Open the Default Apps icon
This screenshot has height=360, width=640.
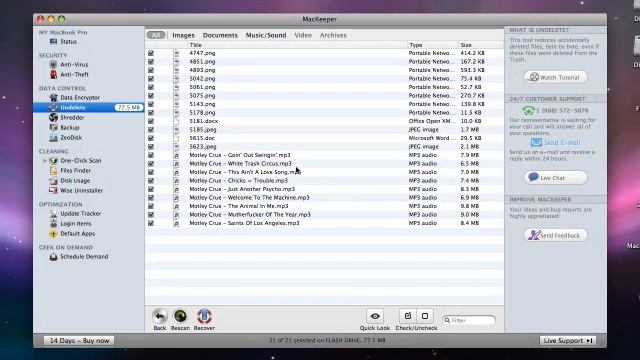[53, 233]
